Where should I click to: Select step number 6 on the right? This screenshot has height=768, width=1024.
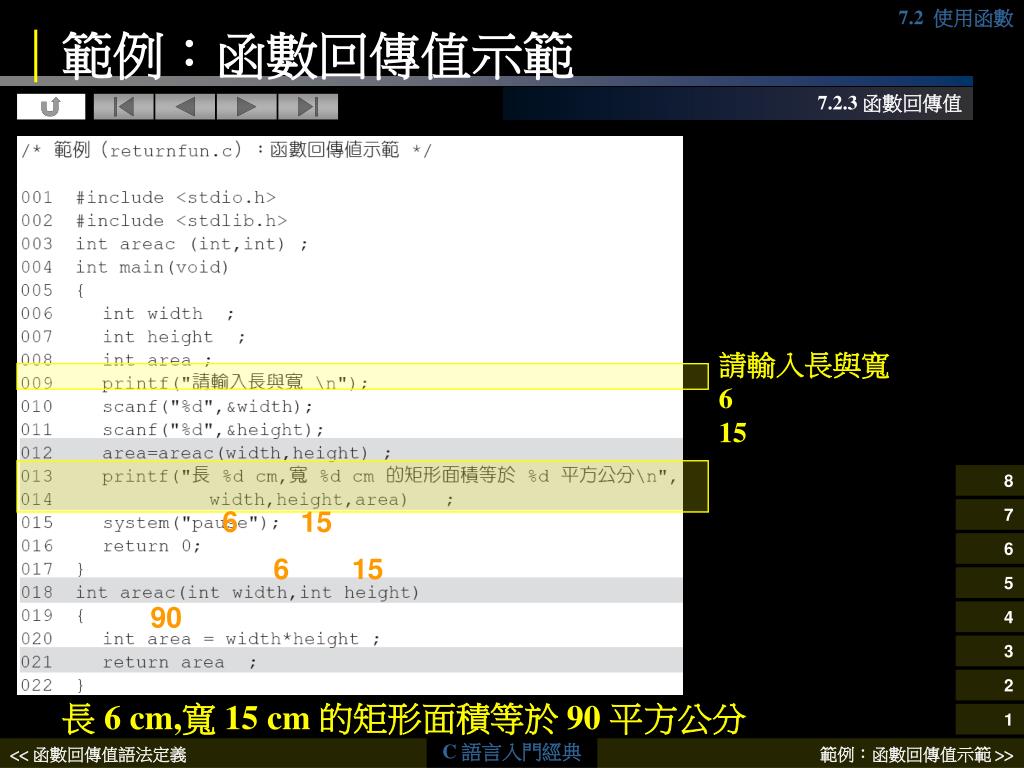click(x=989, y=549)
